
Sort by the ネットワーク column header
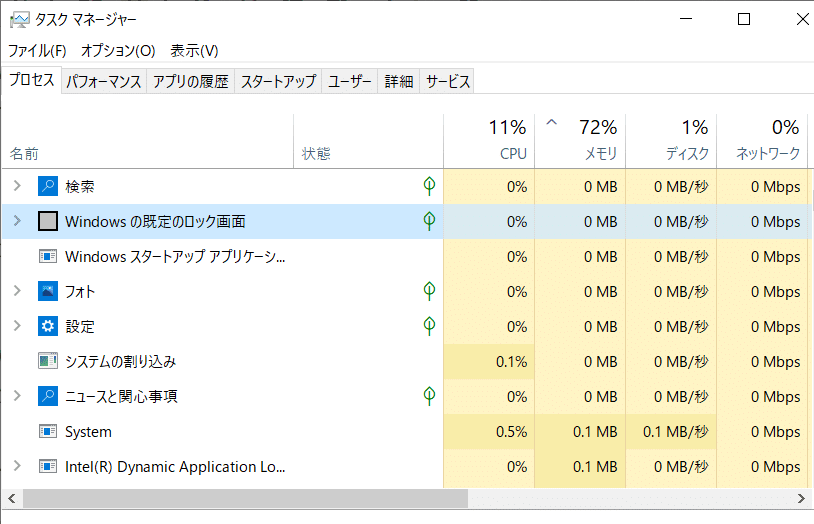tap(762, 141)
